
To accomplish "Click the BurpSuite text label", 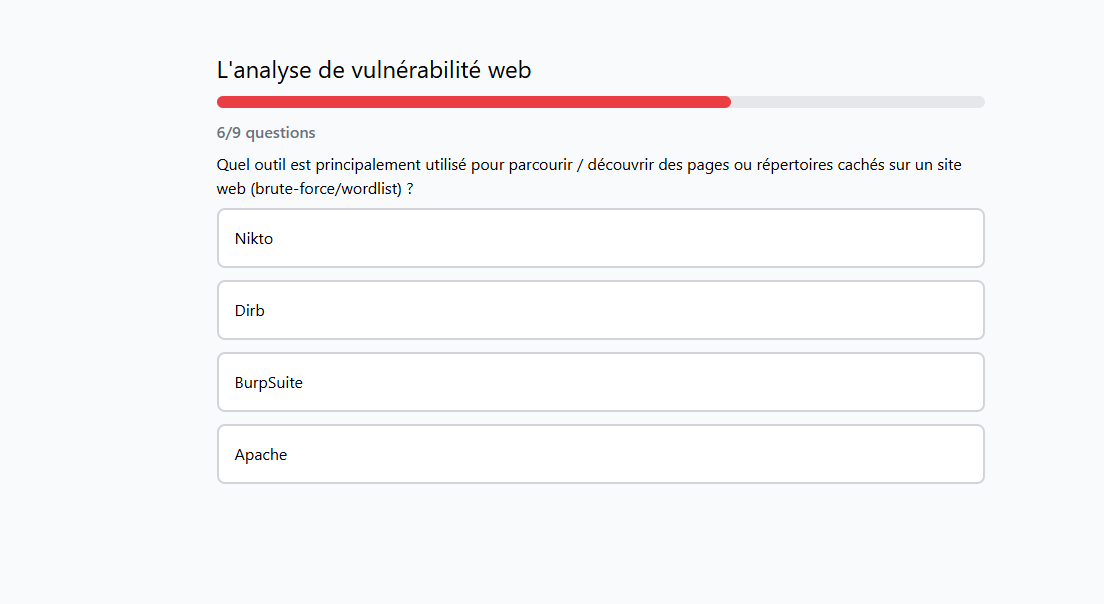I will 269,382.
